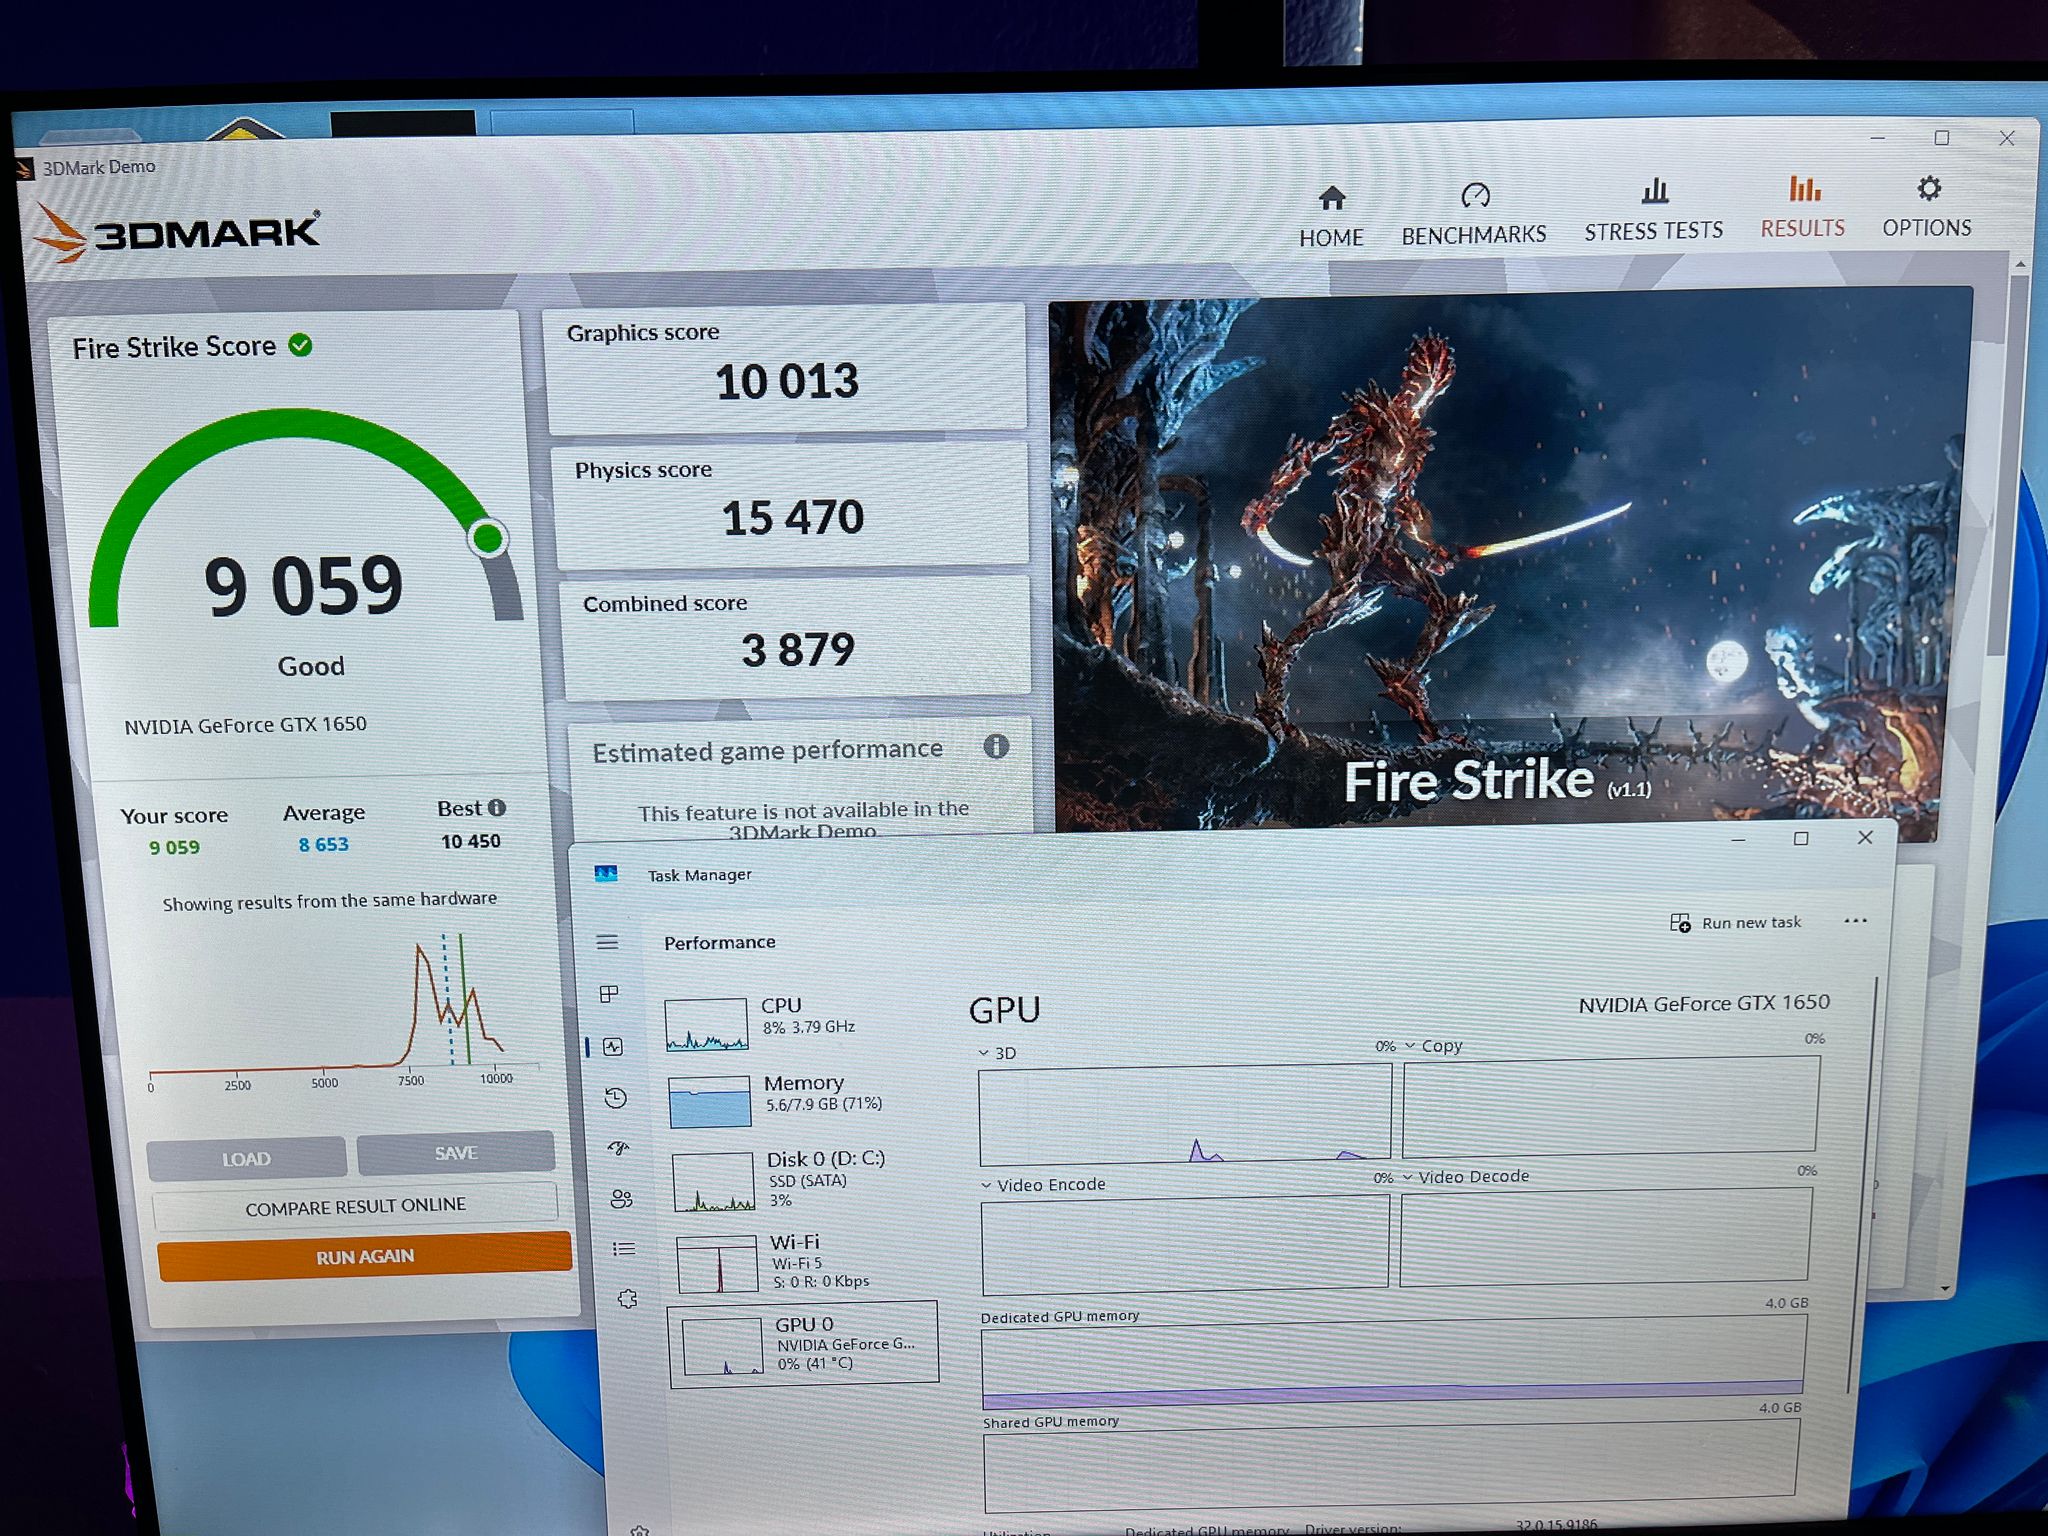Image resolution: width=2048 pixels, height=1536 pixels.
Task: Click the Combined score value 3 879
Action: [x=798, y=650]
